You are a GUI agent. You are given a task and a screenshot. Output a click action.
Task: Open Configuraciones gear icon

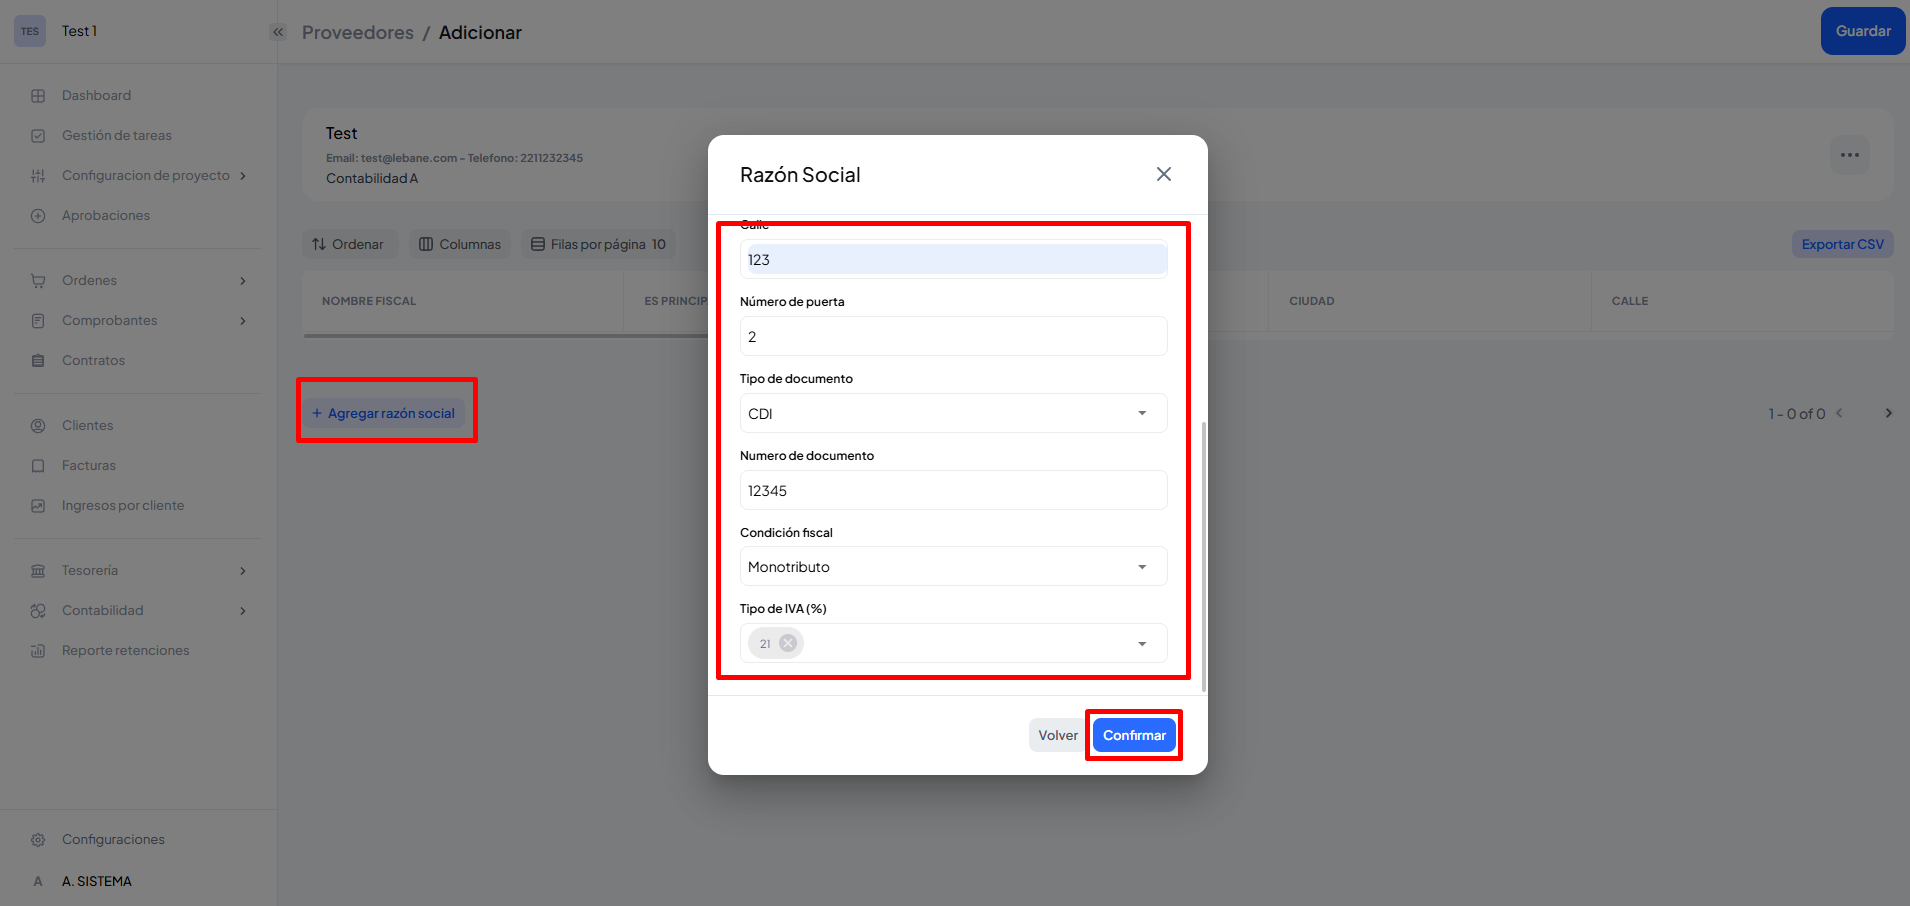38,840
